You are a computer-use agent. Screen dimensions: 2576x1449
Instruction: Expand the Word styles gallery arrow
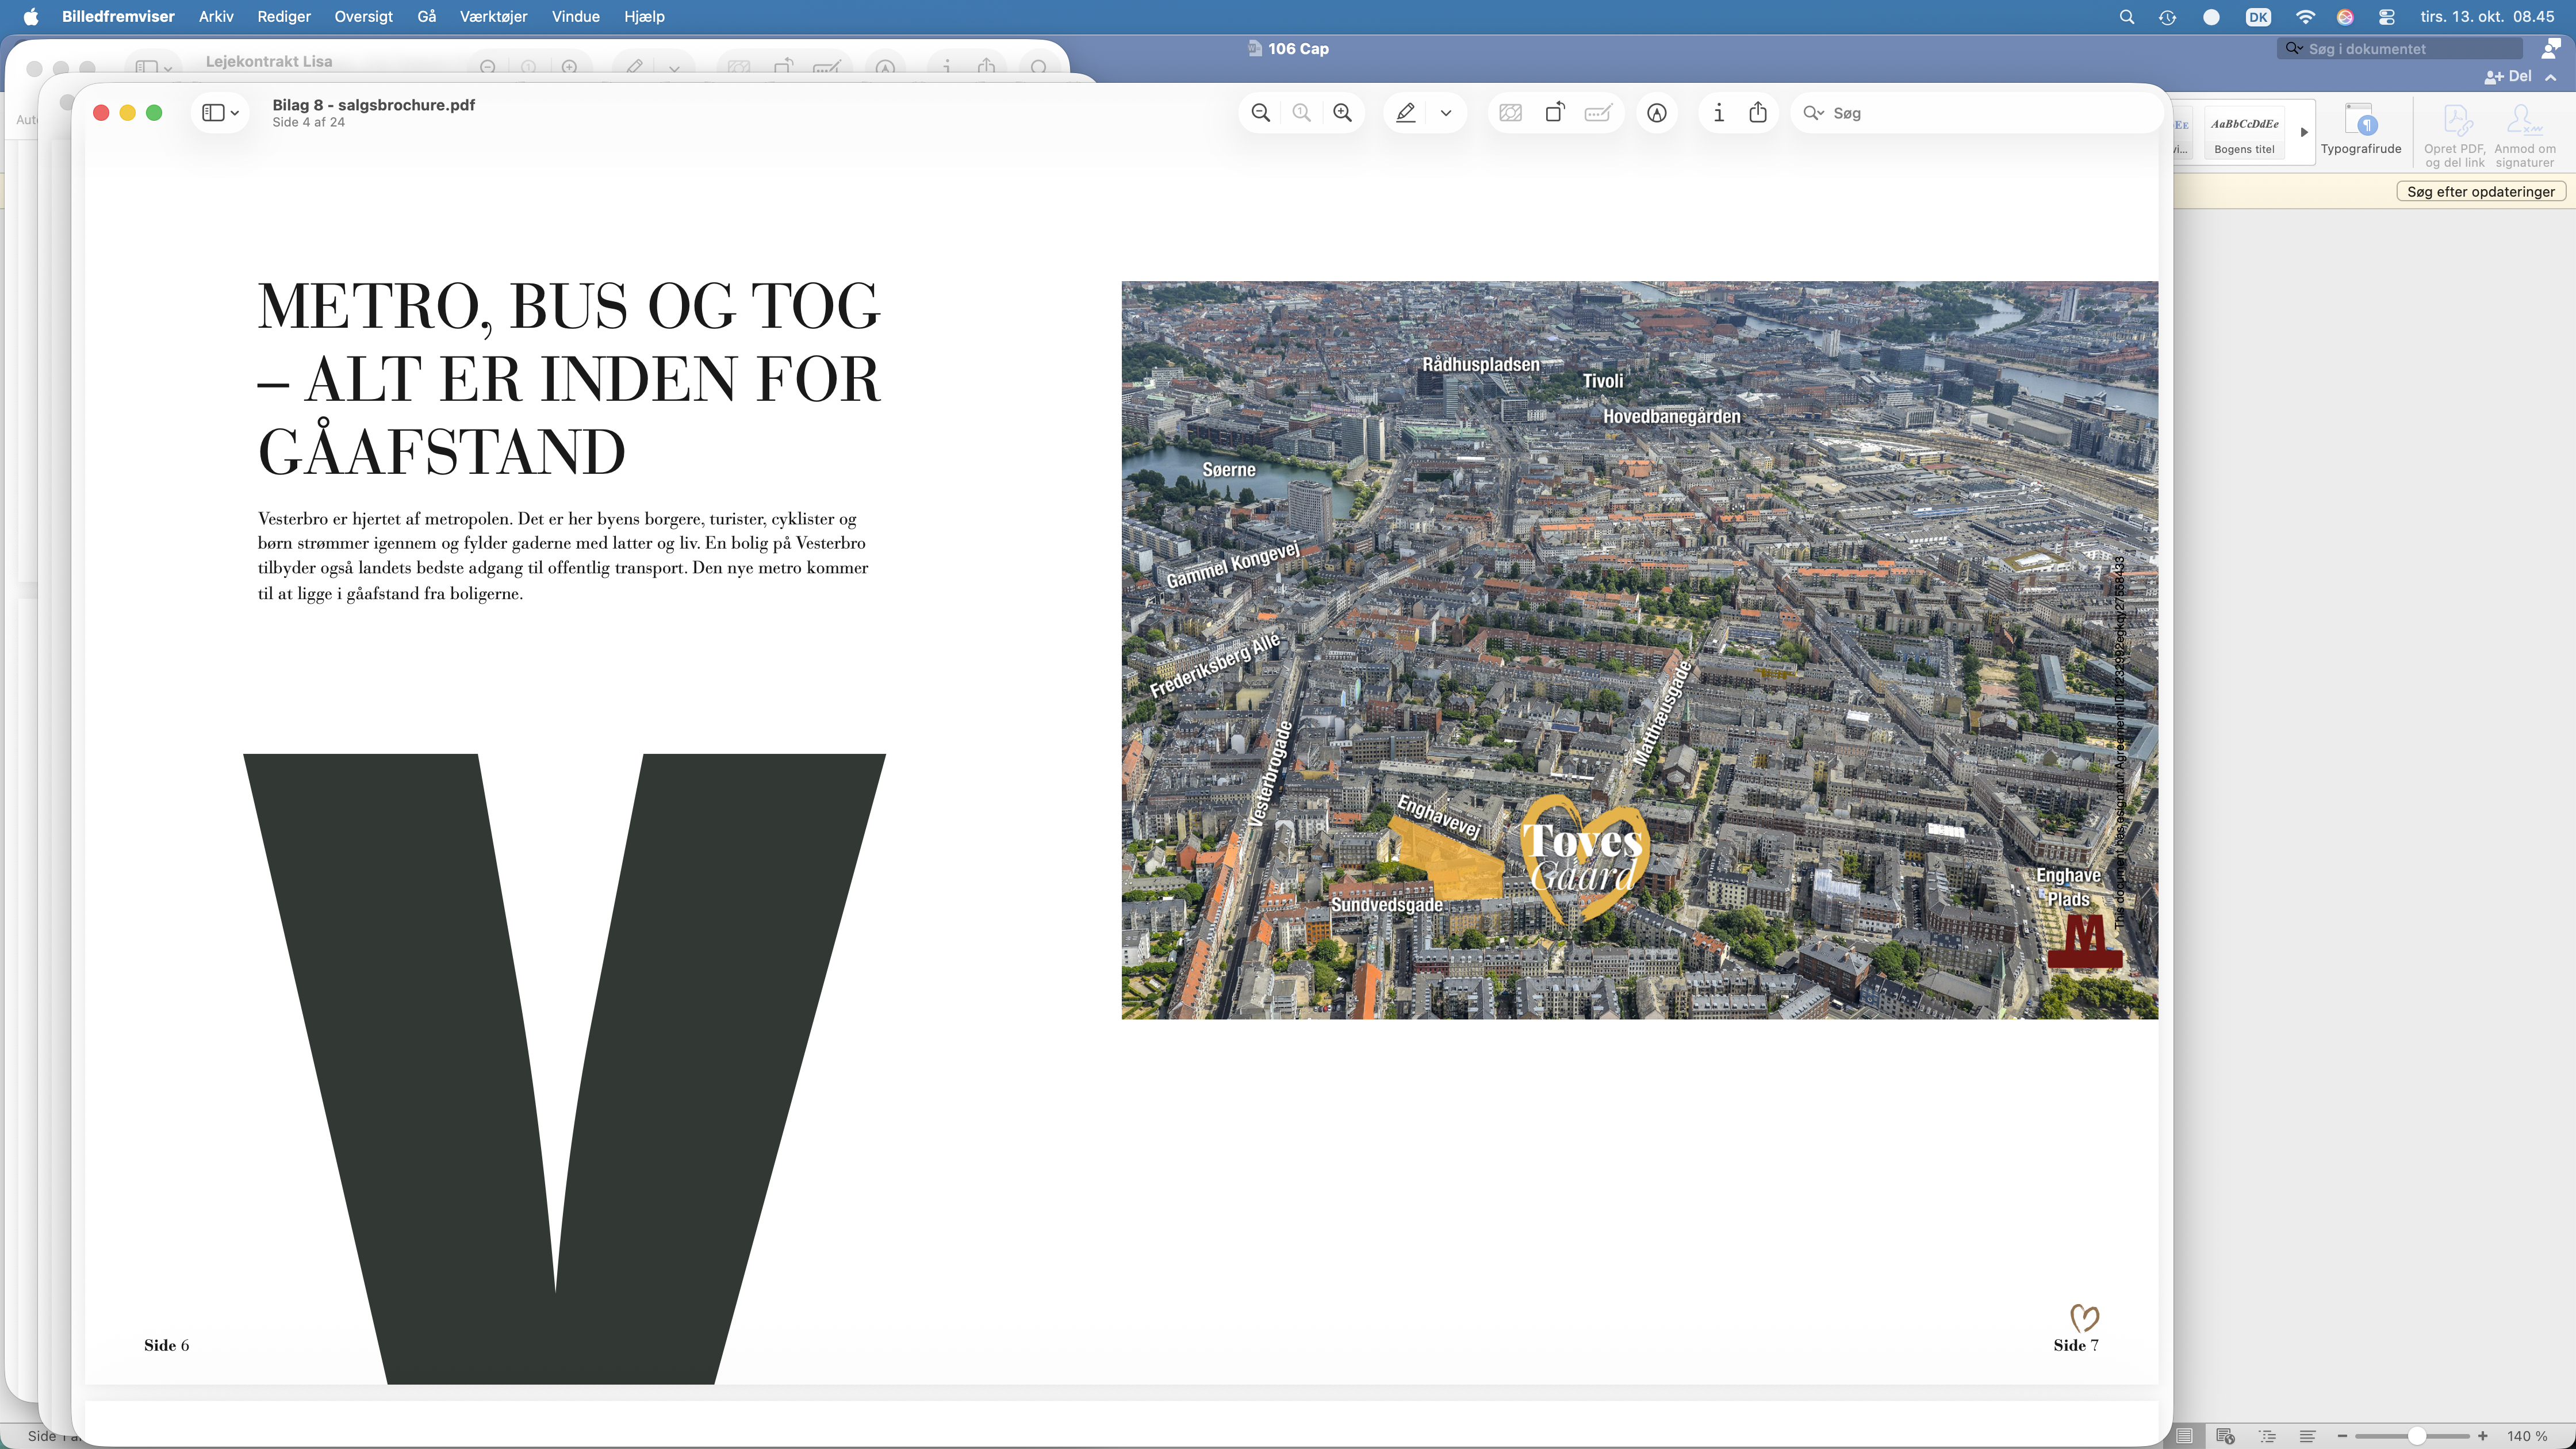tap(2304, 132)
